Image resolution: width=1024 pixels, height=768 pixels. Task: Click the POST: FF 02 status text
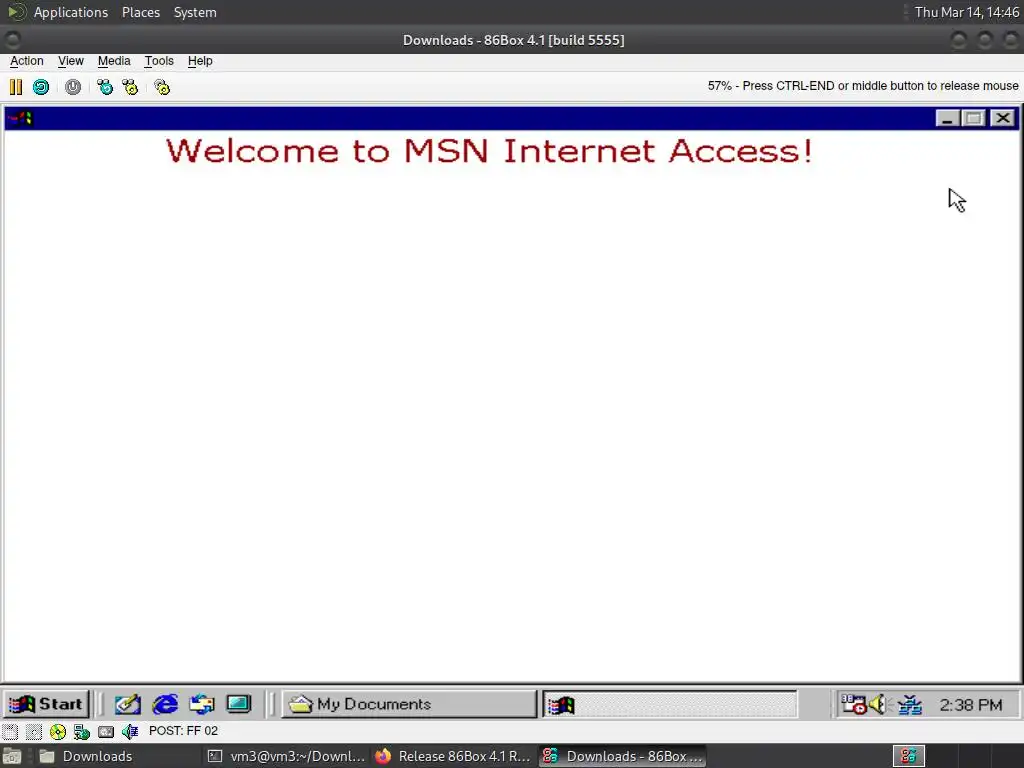(x=184, y=731)
